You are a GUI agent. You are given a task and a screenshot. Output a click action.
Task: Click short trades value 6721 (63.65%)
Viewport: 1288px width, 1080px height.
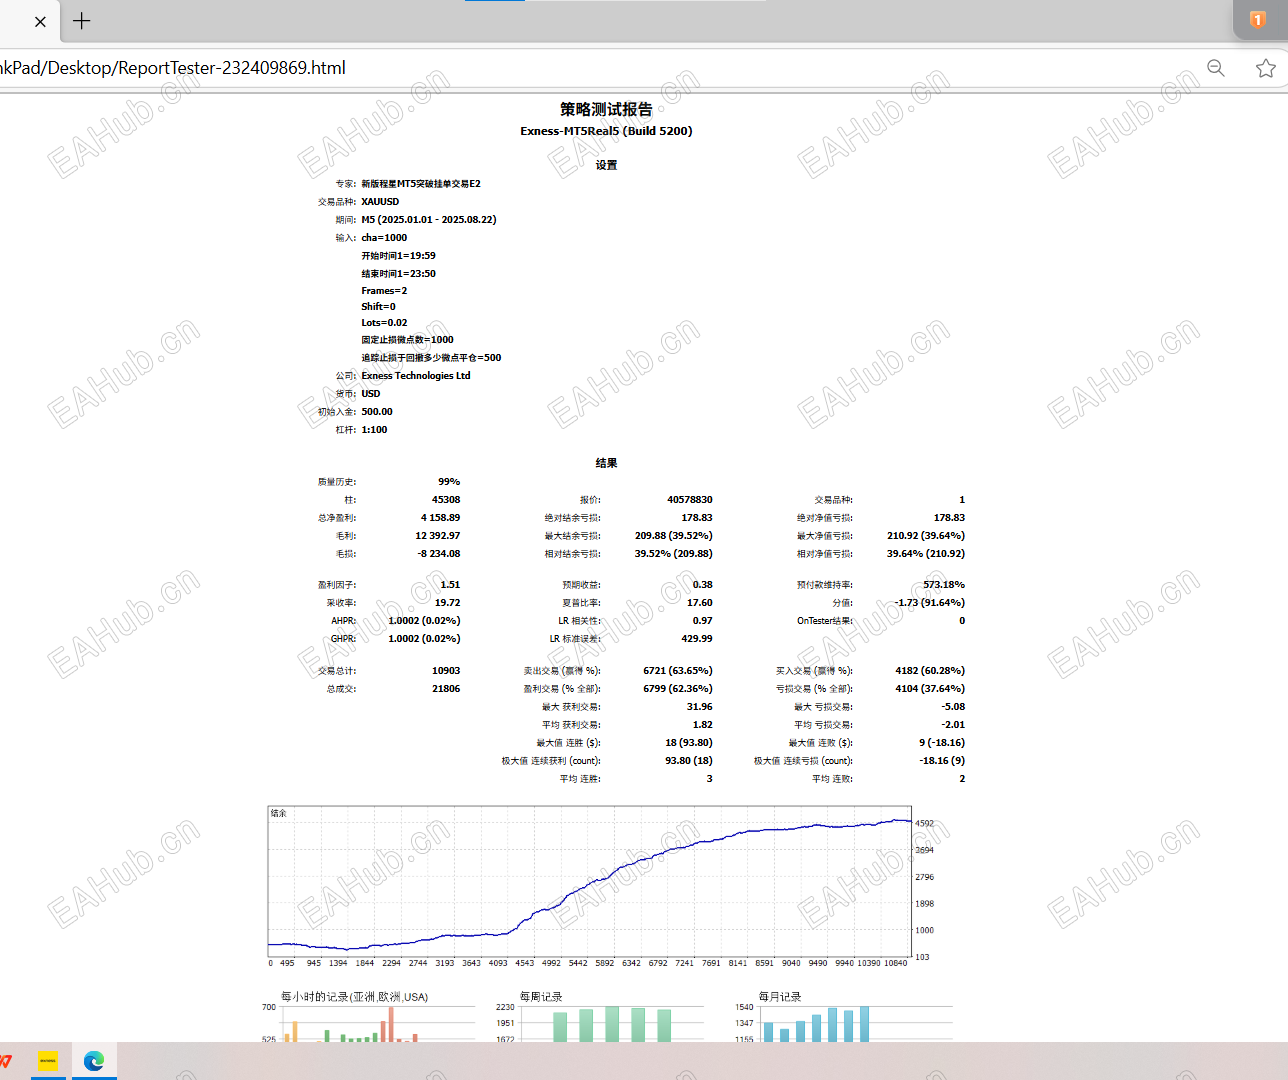point(678,671)
